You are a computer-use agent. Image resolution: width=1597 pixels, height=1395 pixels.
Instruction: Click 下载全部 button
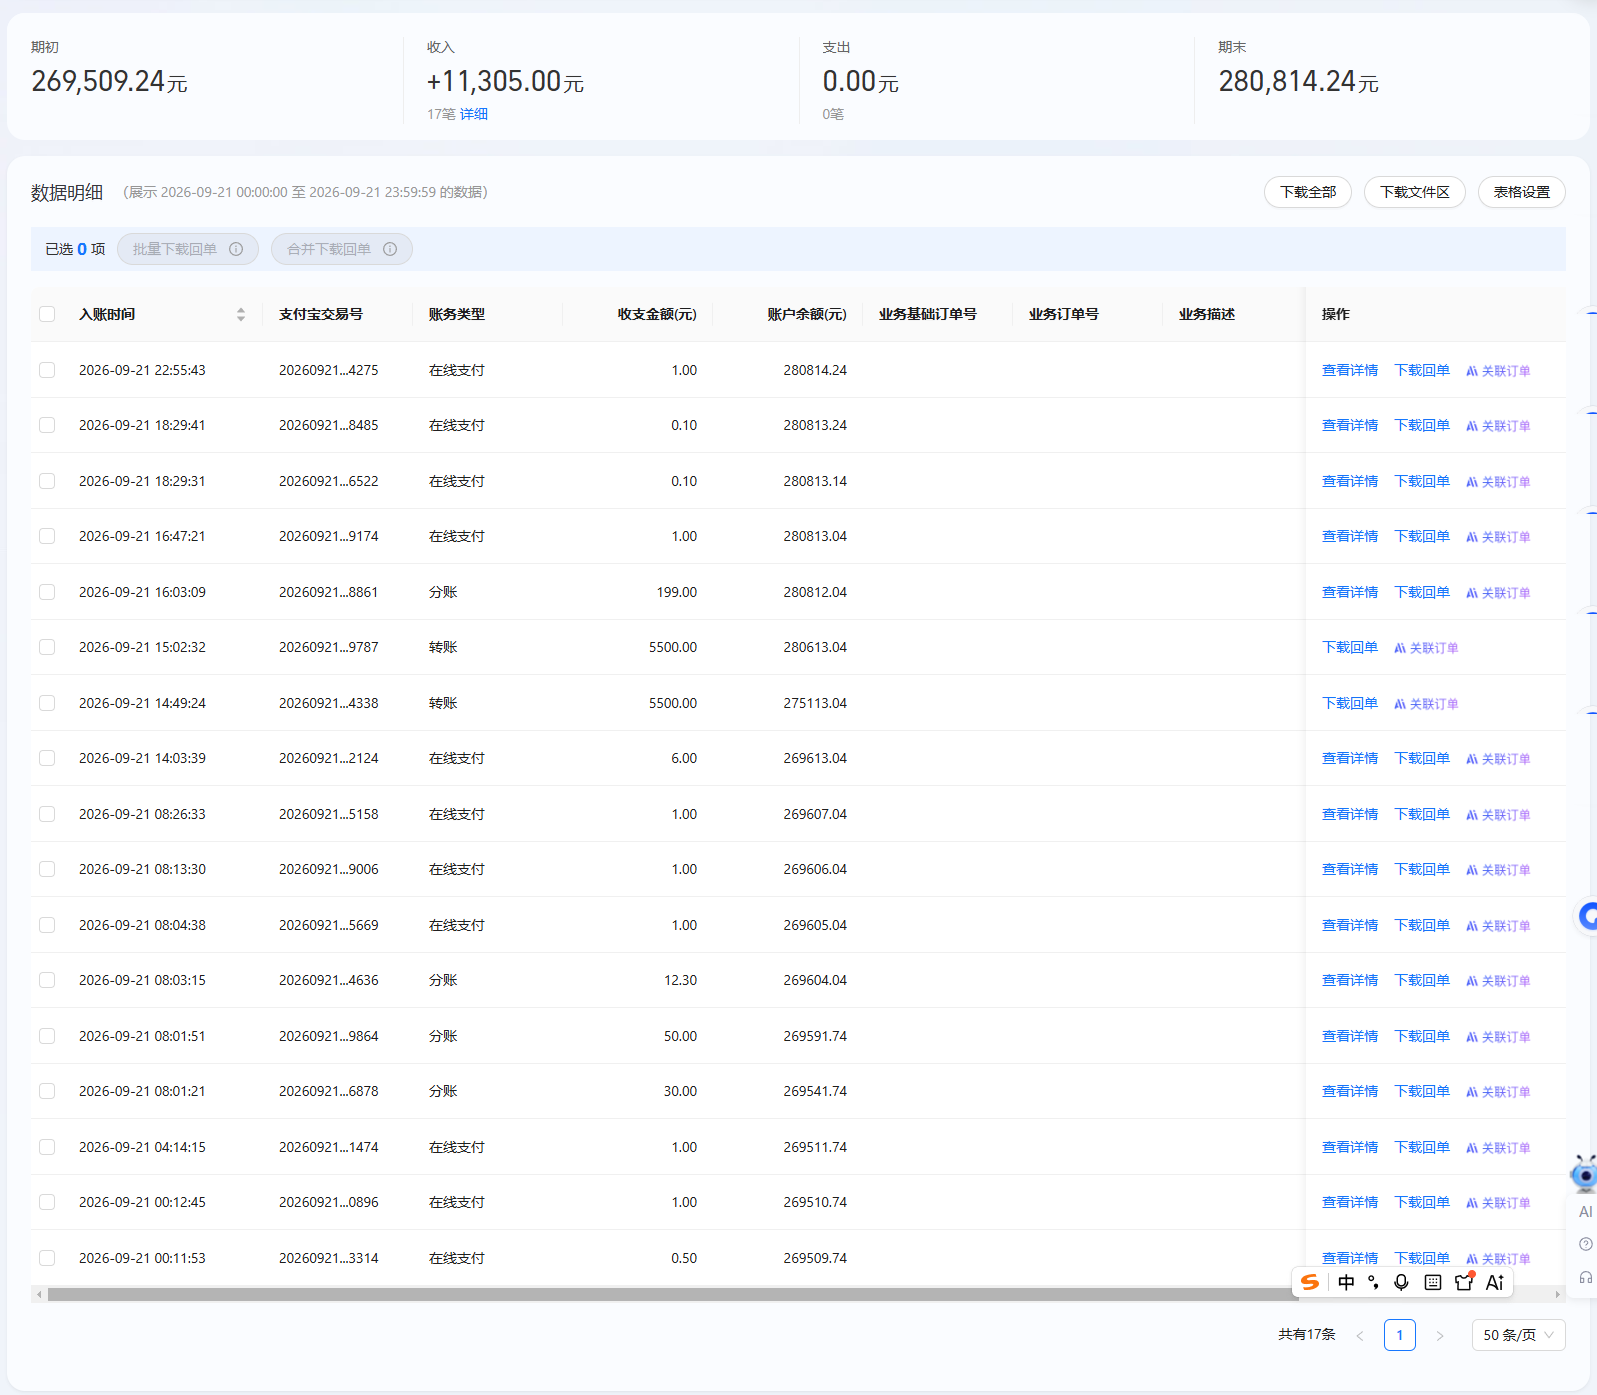click(x=1307, y=192)
